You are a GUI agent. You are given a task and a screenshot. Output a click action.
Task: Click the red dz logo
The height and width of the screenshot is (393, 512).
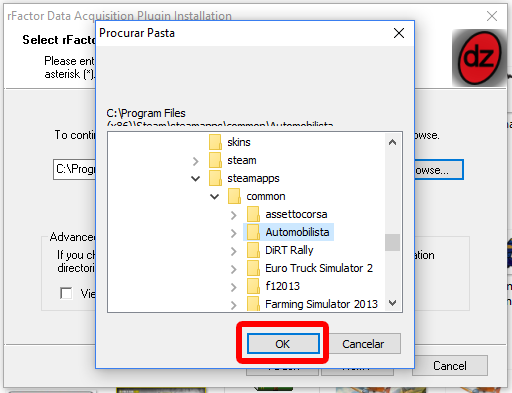pos(479,58)
